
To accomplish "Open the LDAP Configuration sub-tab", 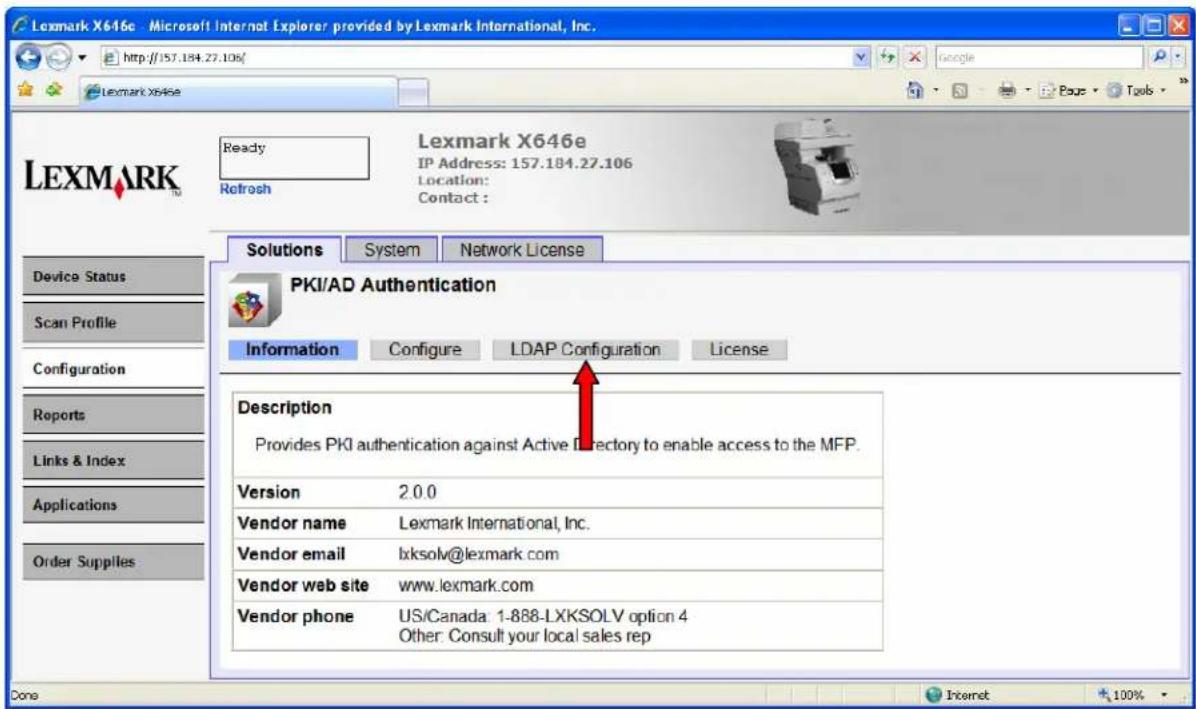I will click(585, 349).
